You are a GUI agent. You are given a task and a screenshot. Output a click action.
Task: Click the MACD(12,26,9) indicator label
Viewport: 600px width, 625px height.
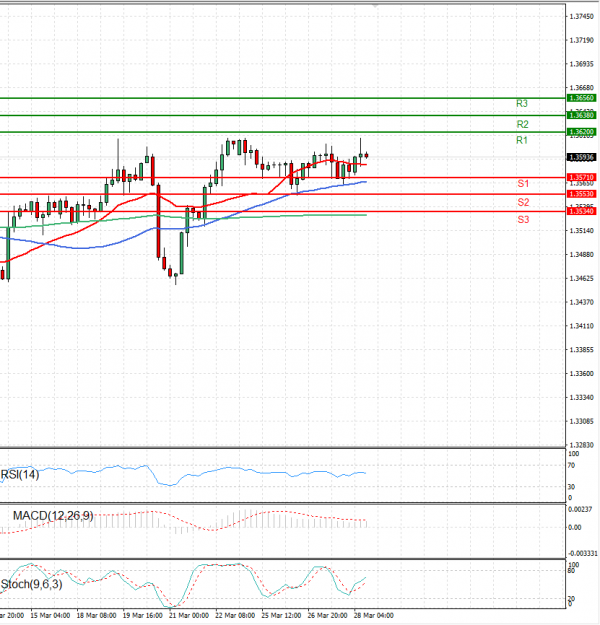(x=53, y=516)
